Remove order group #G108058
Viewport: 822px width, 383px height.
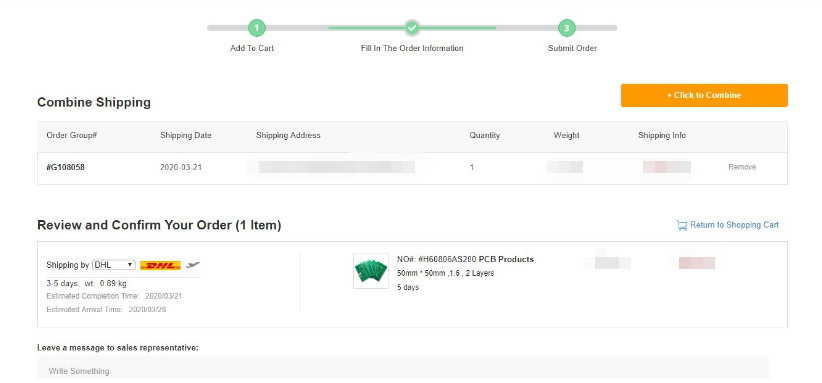(x=742, y=167)
